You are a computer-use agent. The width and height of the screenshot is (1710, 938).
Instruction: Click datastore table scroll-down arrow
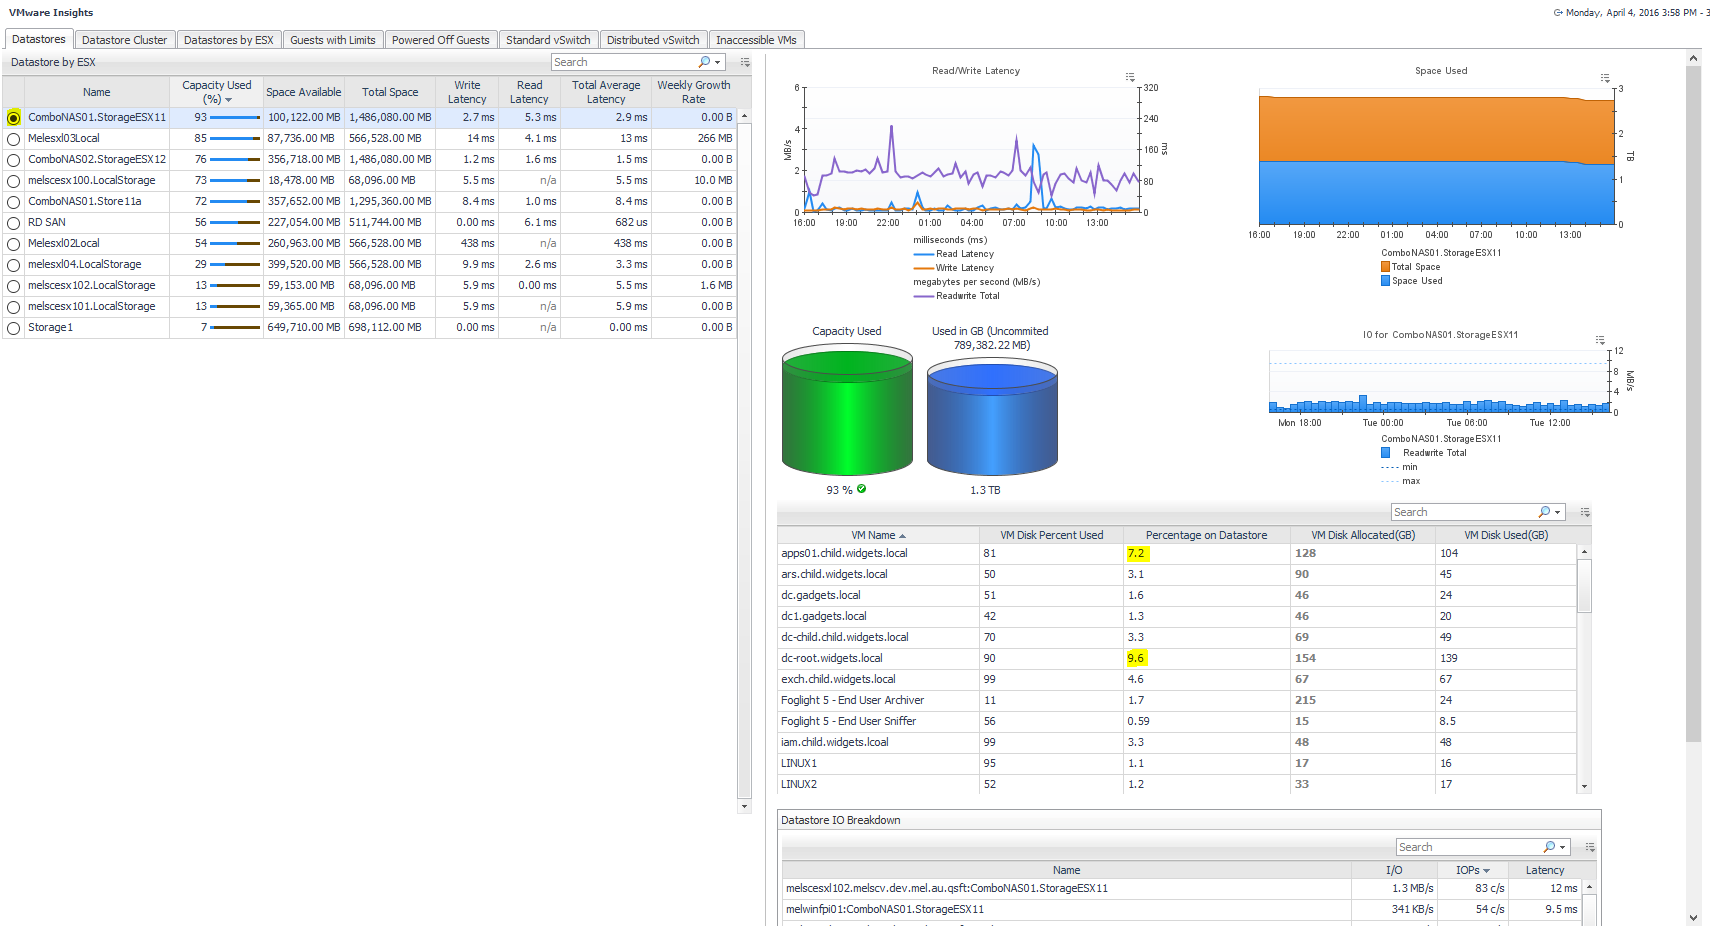click(x=744, y=806)
